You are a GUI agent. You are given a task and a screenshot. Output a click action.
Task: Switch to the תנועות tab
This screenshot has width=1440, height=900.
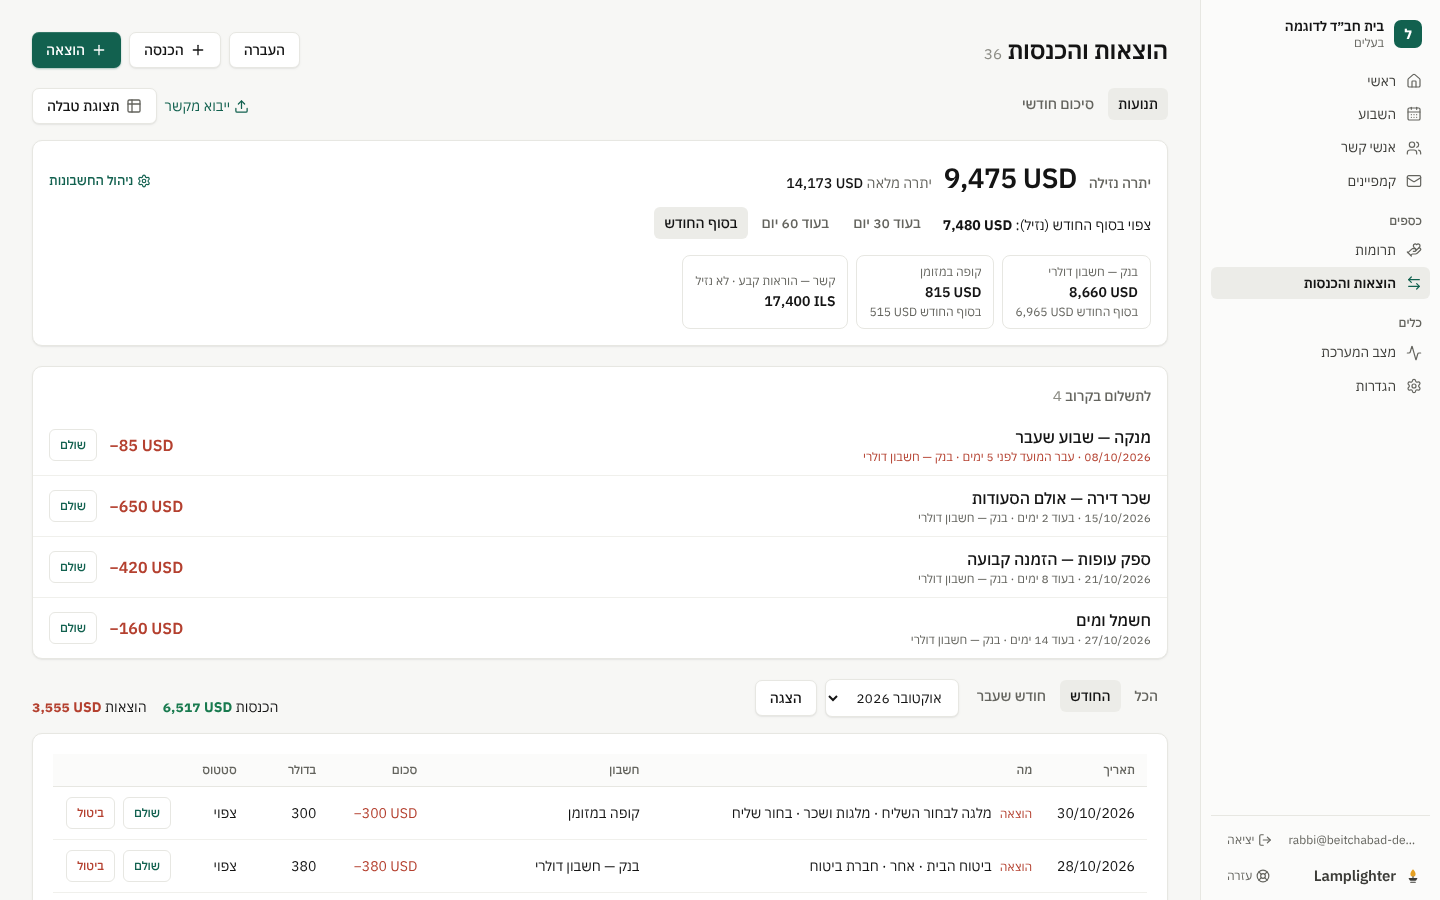click(1138, 104)
